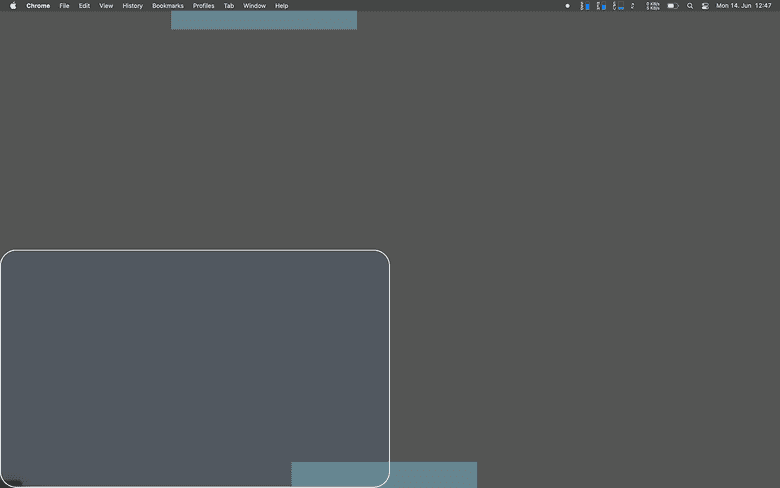Click the recording dot status icon
This screenshot has width=780, height=488.
pyautogui.click(x=567, y=6)
